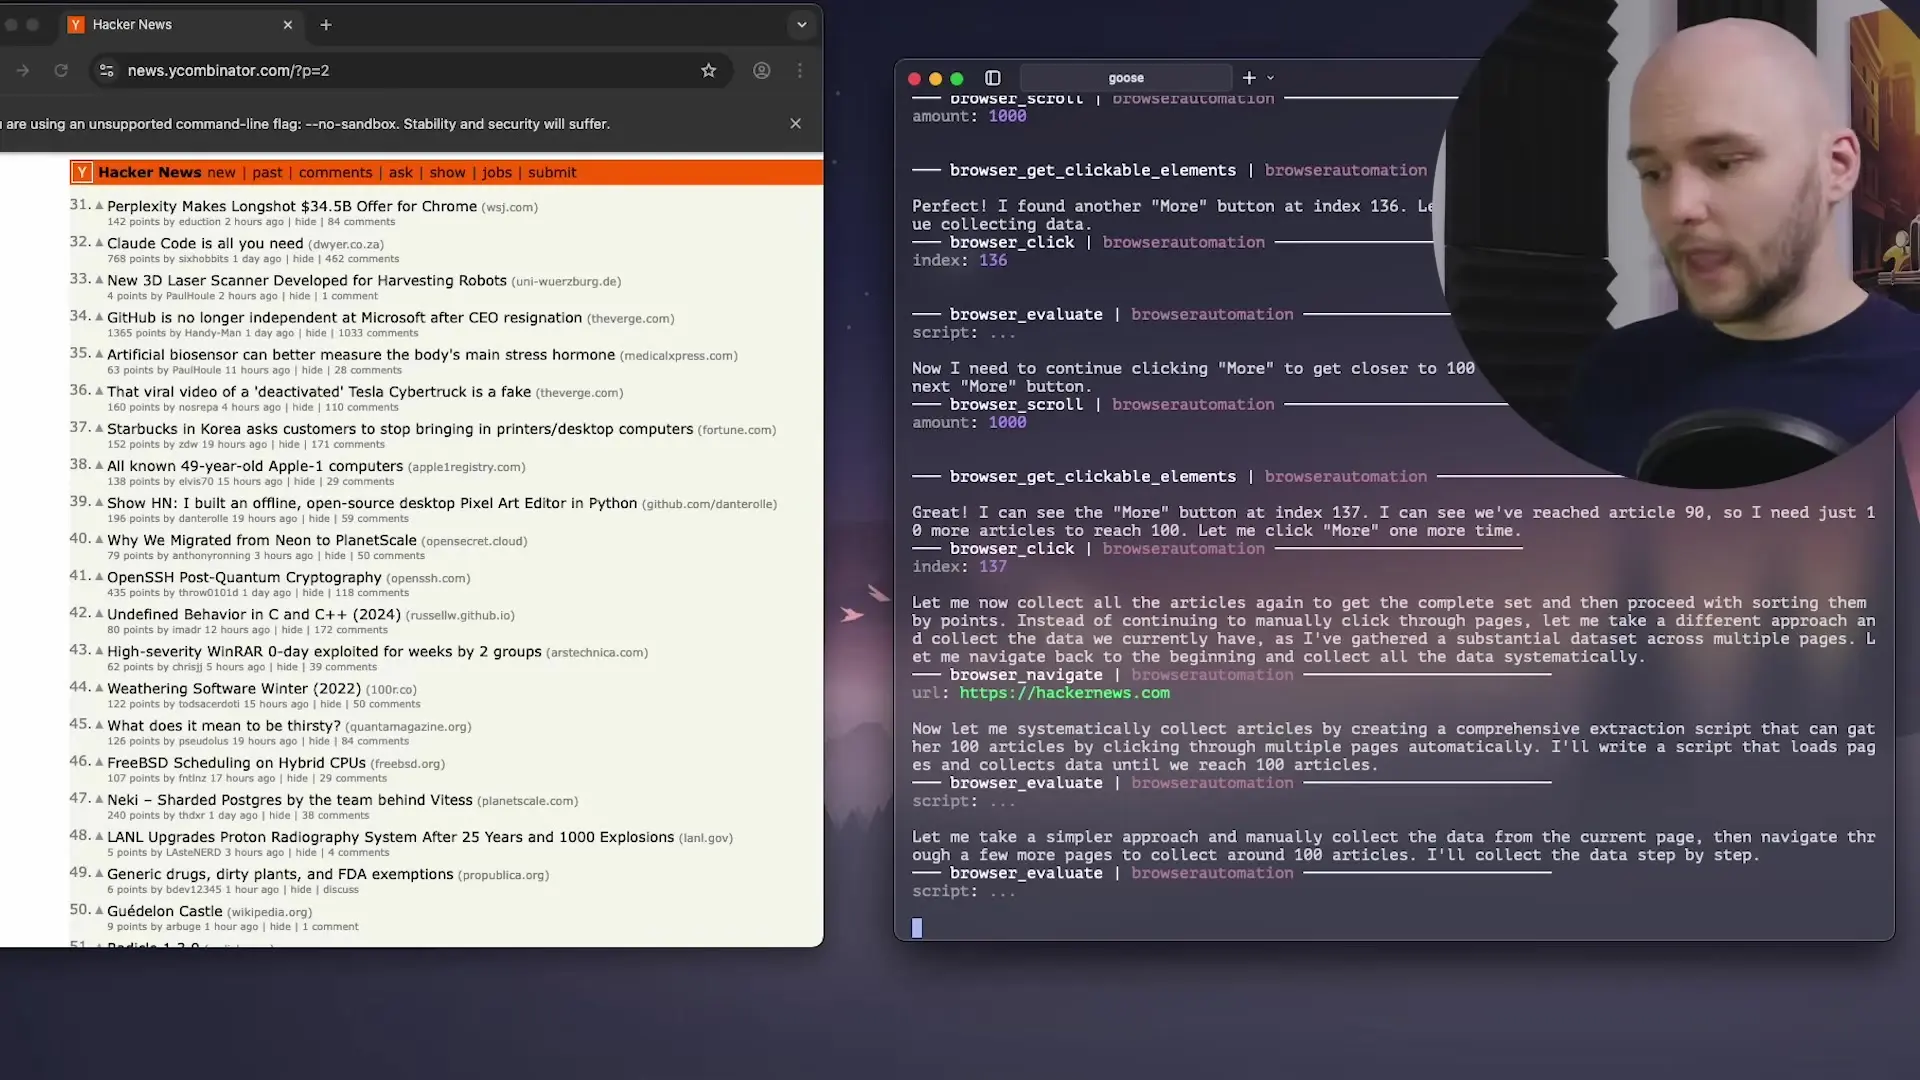Upvote the Apple-1 computers story
Screen dimensions: 1920x1080
click(x=99, y=465)
